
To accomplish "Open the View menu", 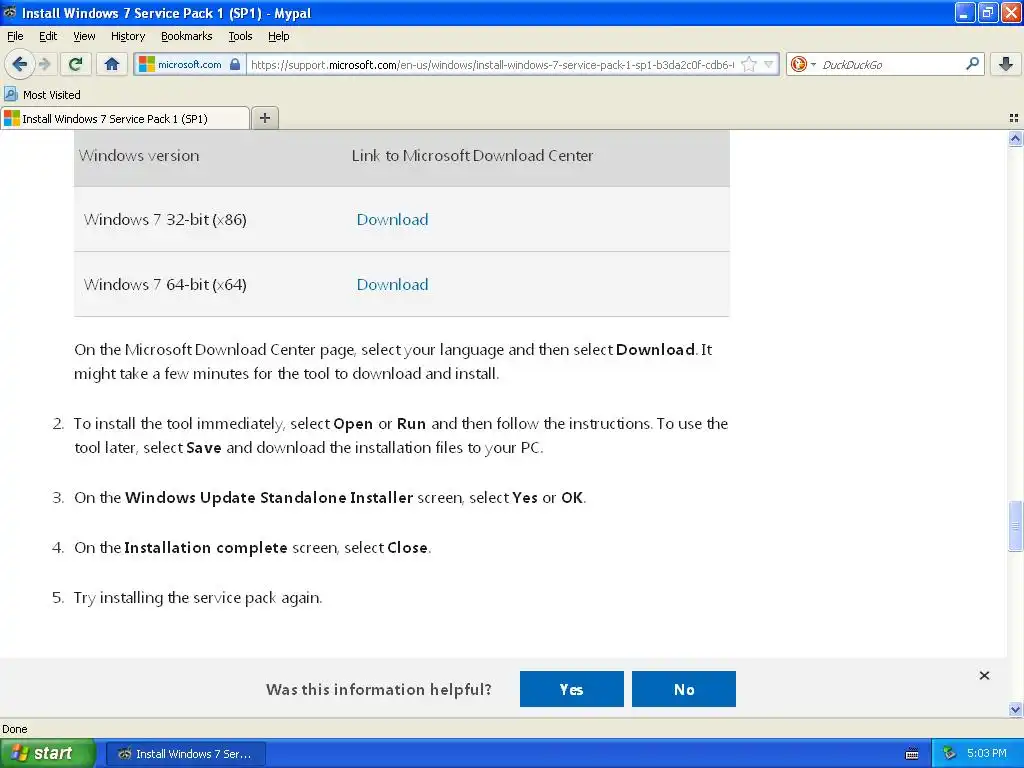I will [x=84, y=36].
